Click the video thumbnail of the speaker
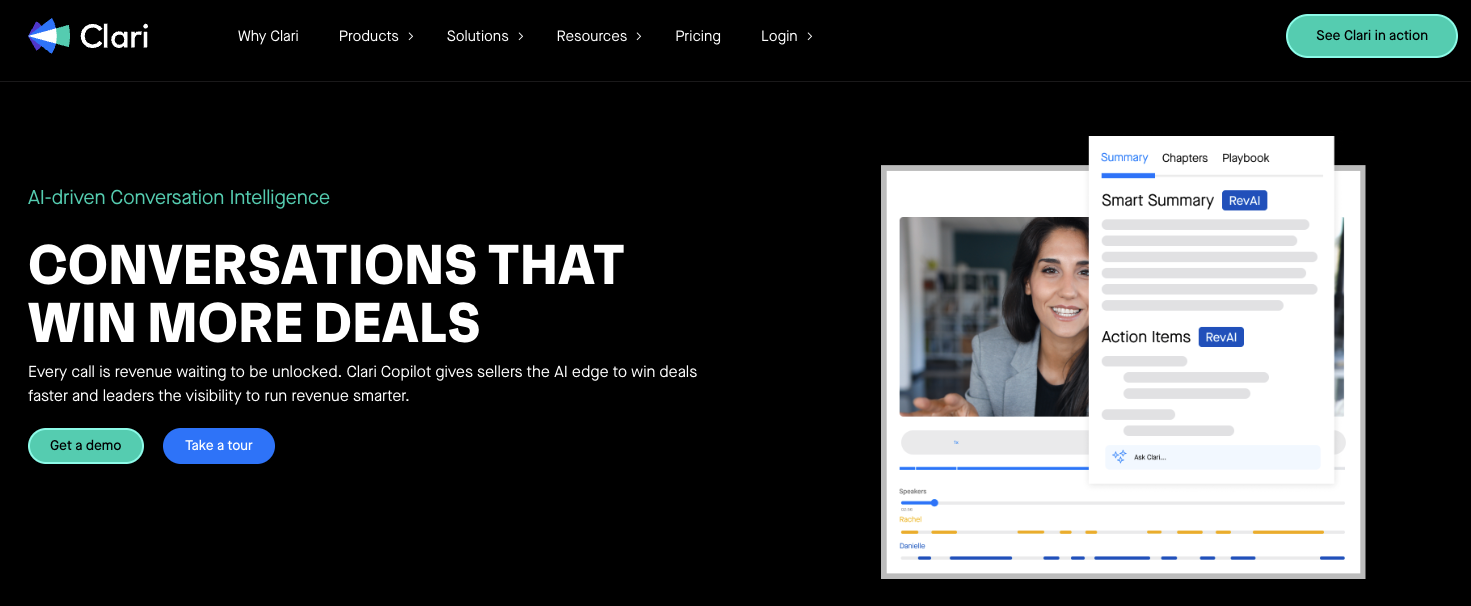This screenshot has width=1471, height=606. [995, 316]
